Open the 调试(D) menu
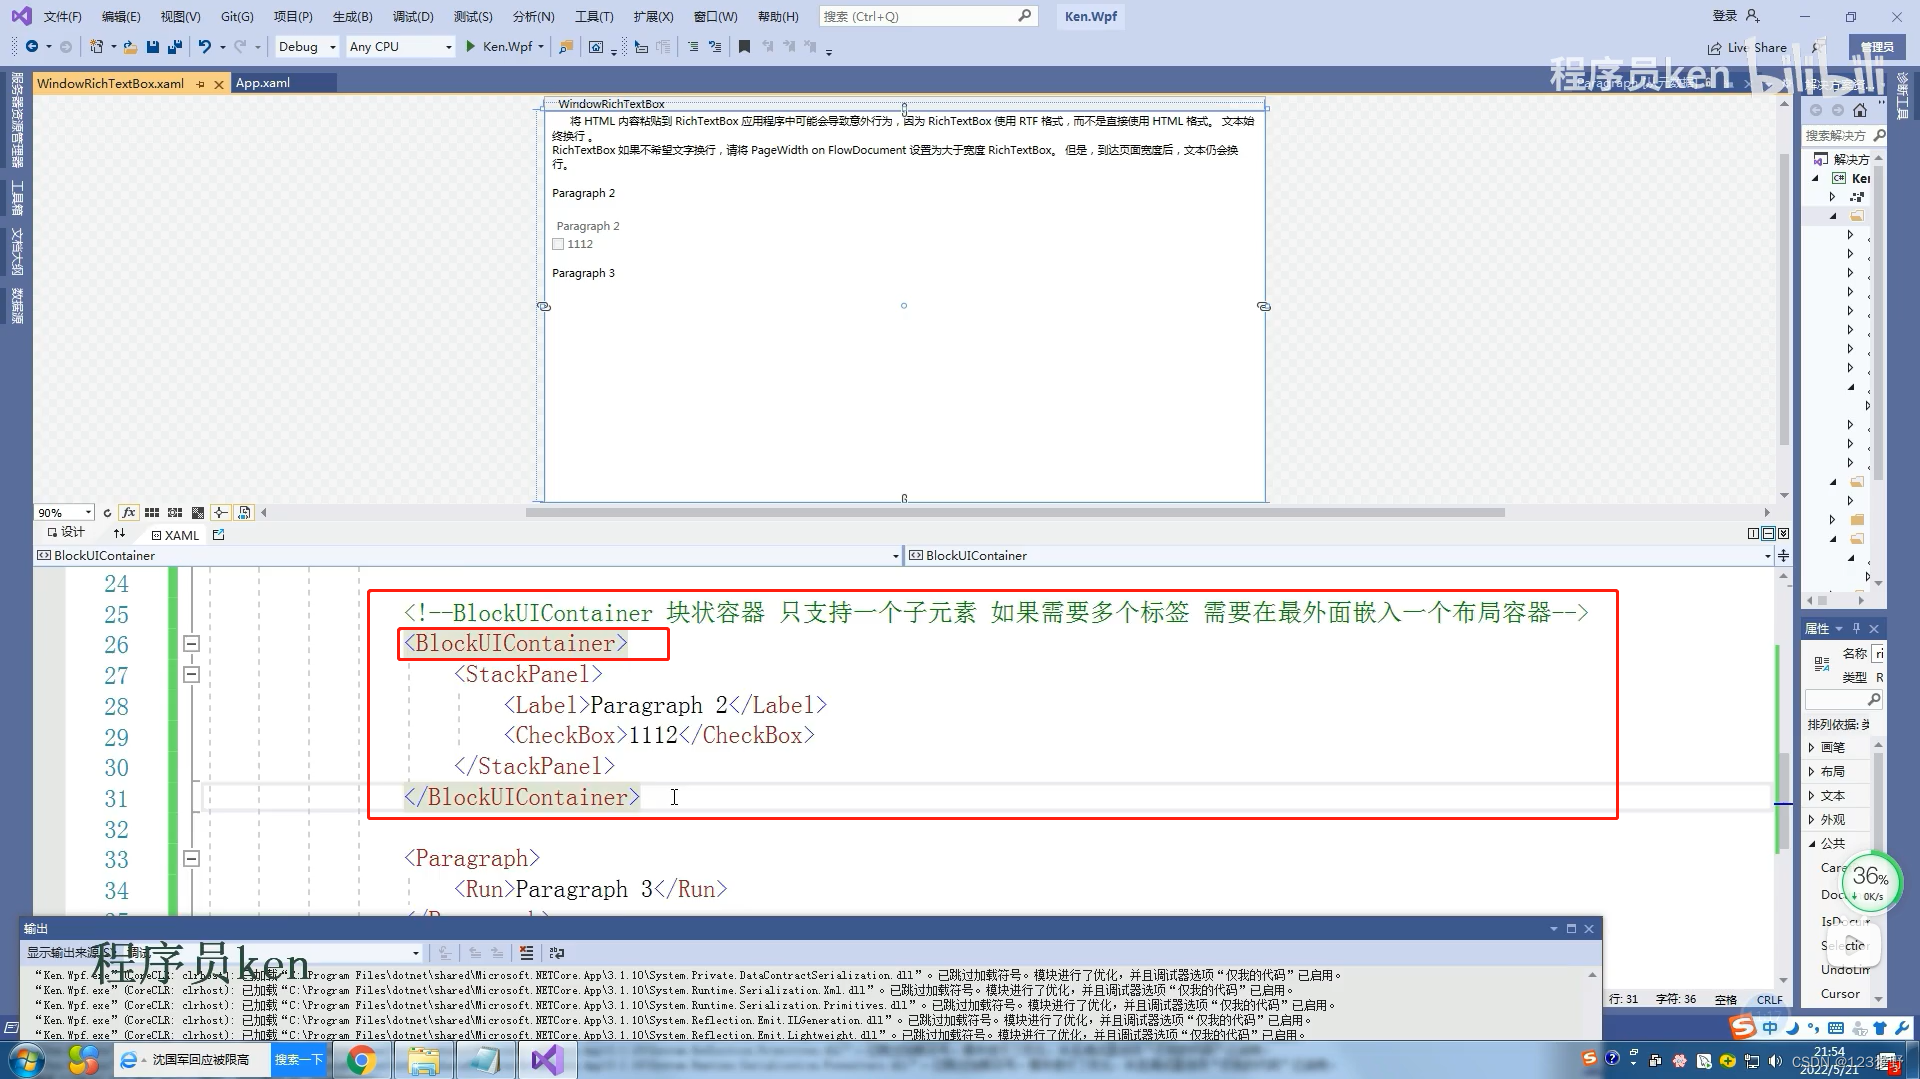Image resolution: width=1920 pixels, height=1079 pixels. [413, 16]
